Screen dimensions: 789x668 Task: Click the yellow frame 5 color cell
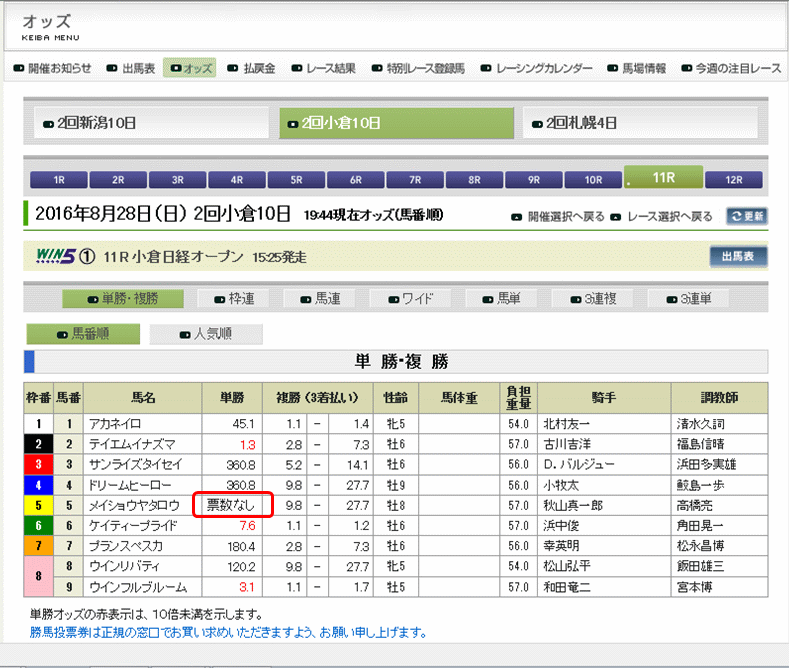click(38, 506)
